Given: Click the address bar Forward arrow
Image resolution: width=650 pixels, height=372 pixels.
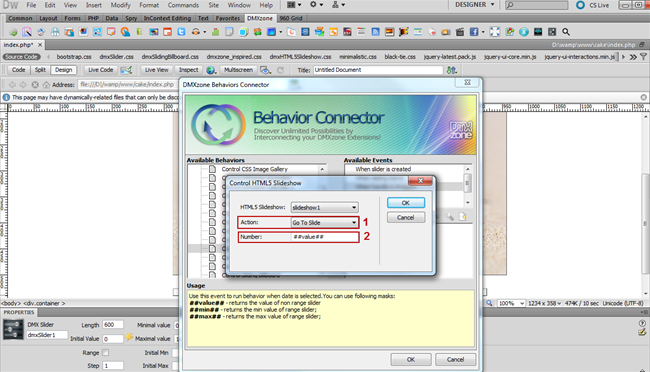Looking at the screenshot, I should tap(23, 85).
